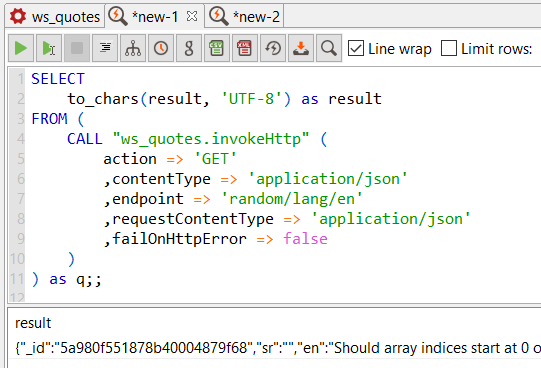Click the failOnHttpError parameter name

[x=179, y=239]
